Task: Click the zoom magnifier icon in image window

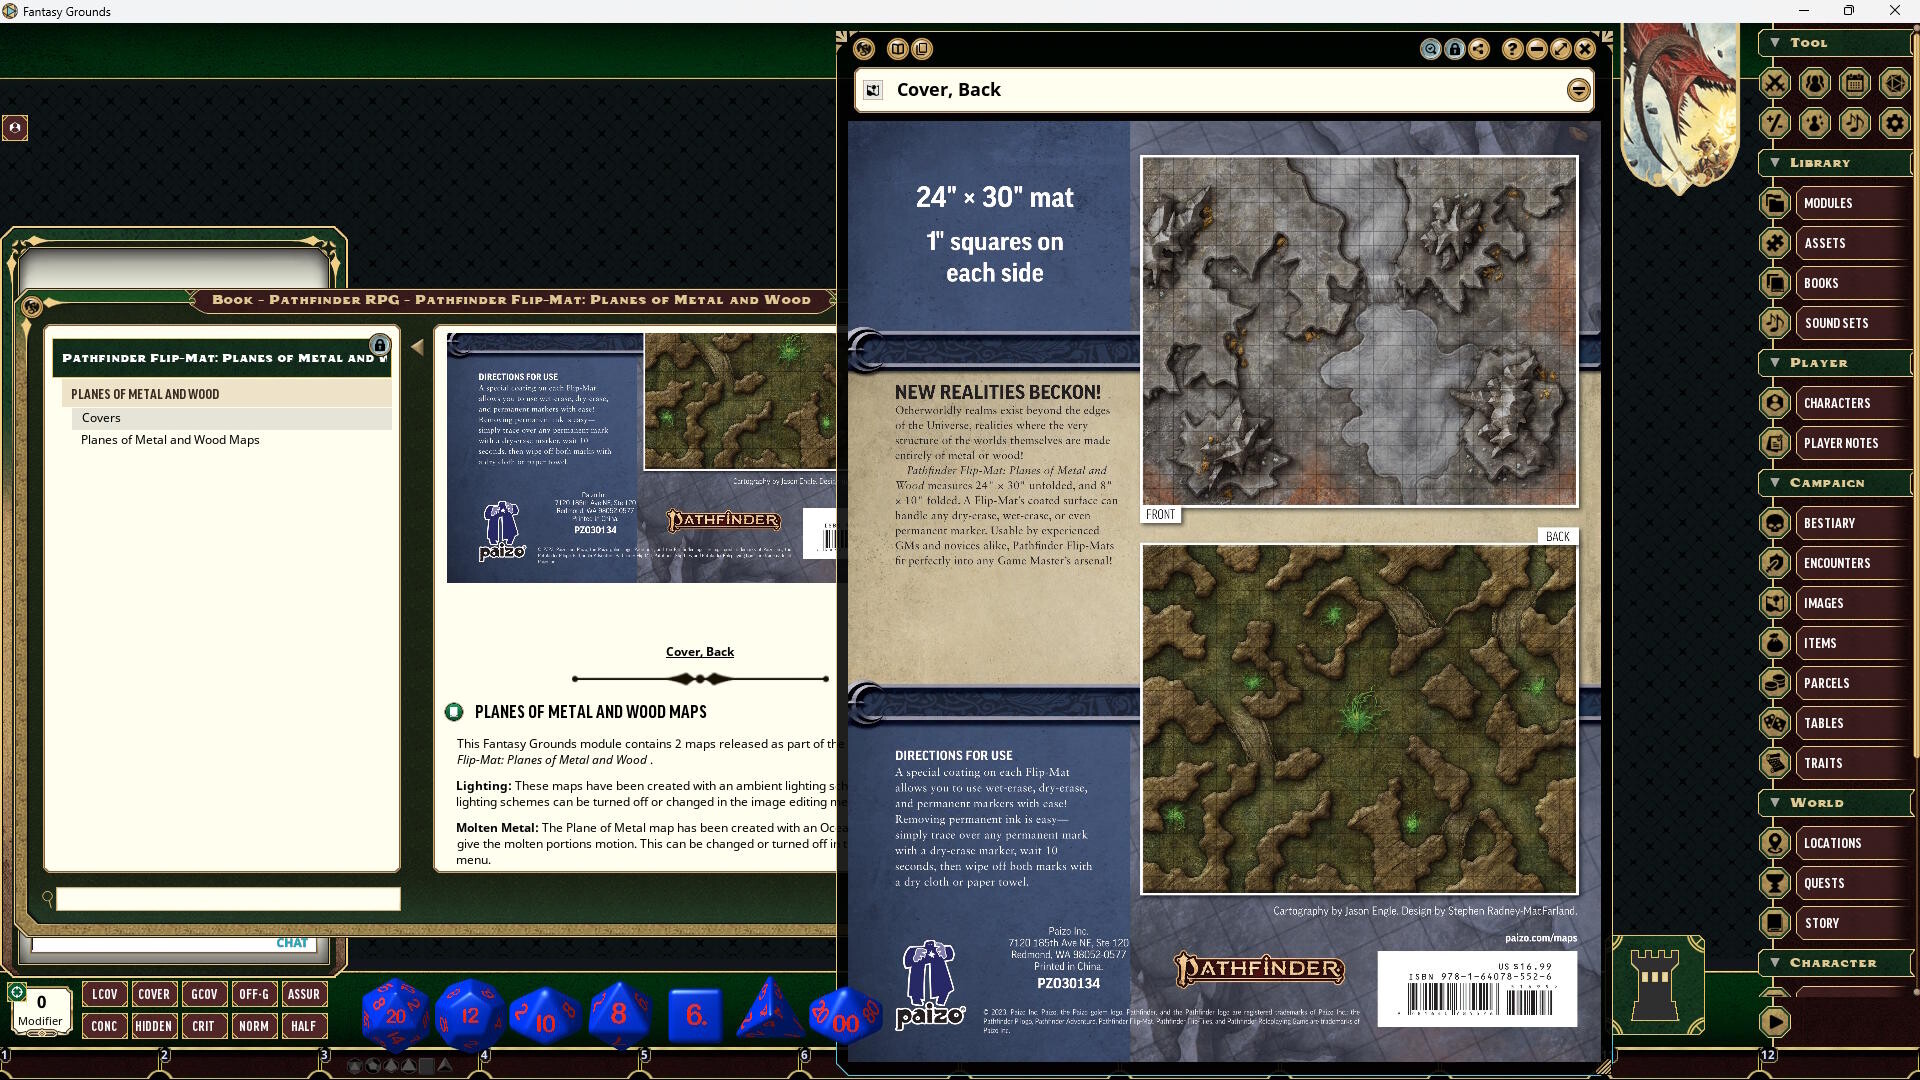Action: pyautogui.click(x=1431, y=49)
